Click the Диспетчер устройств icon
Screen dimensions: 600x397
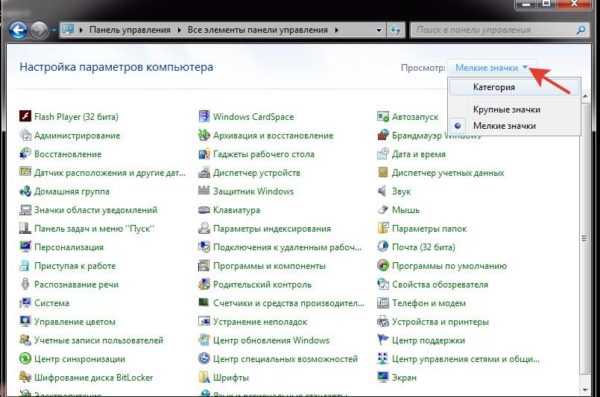[x=204, y=173]
